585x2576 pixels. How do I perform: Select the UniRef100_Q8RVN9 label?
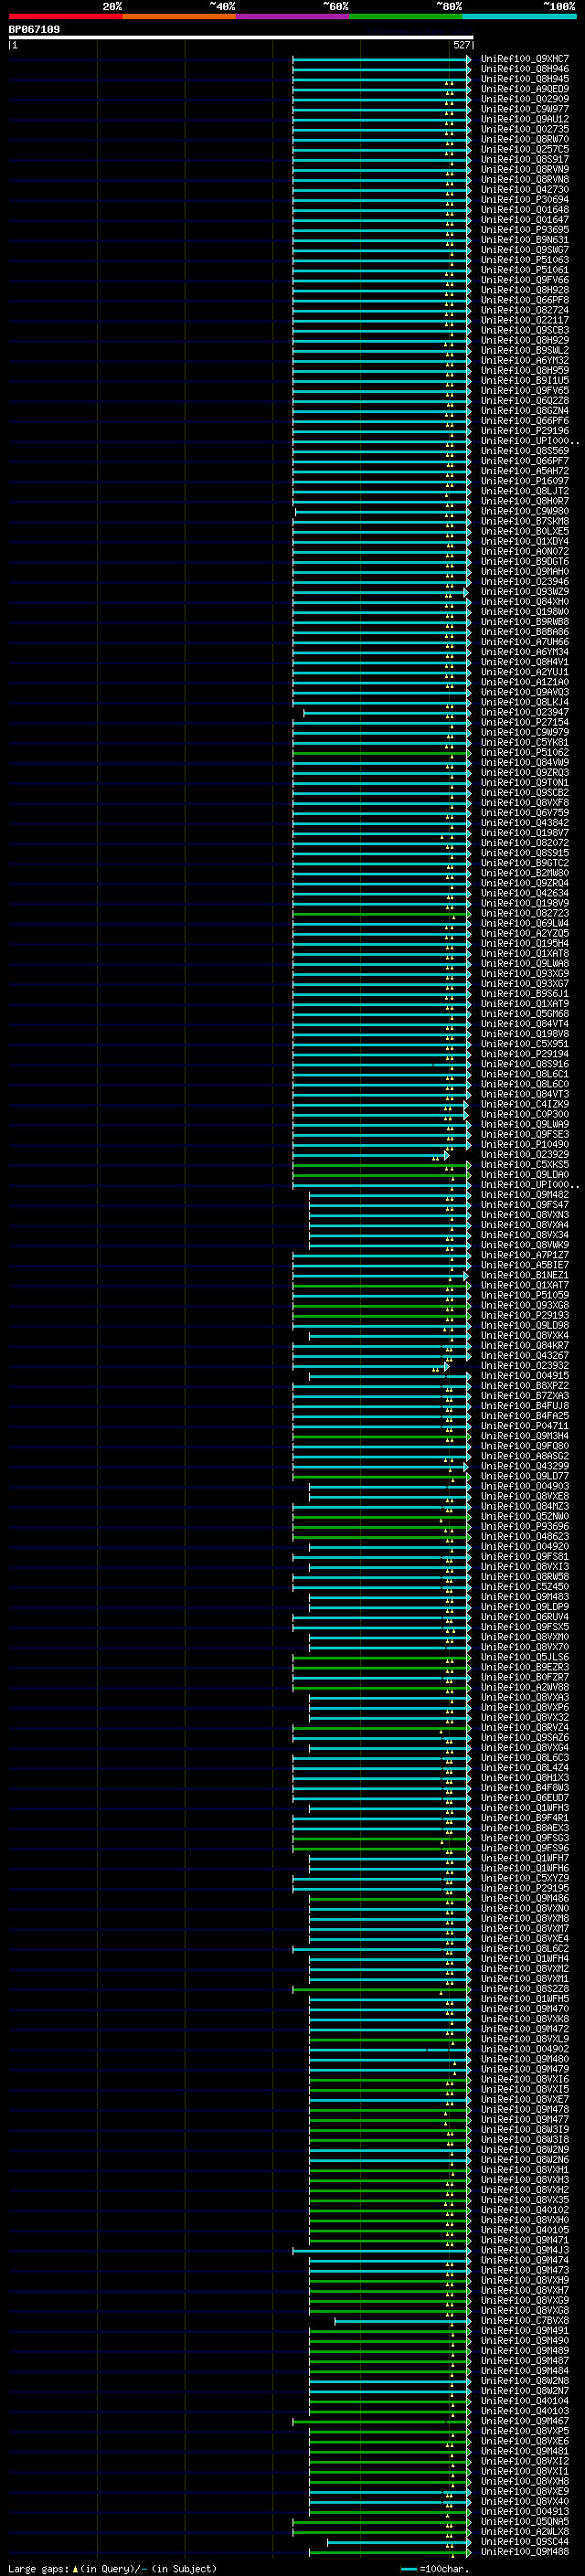pos(525,169)
